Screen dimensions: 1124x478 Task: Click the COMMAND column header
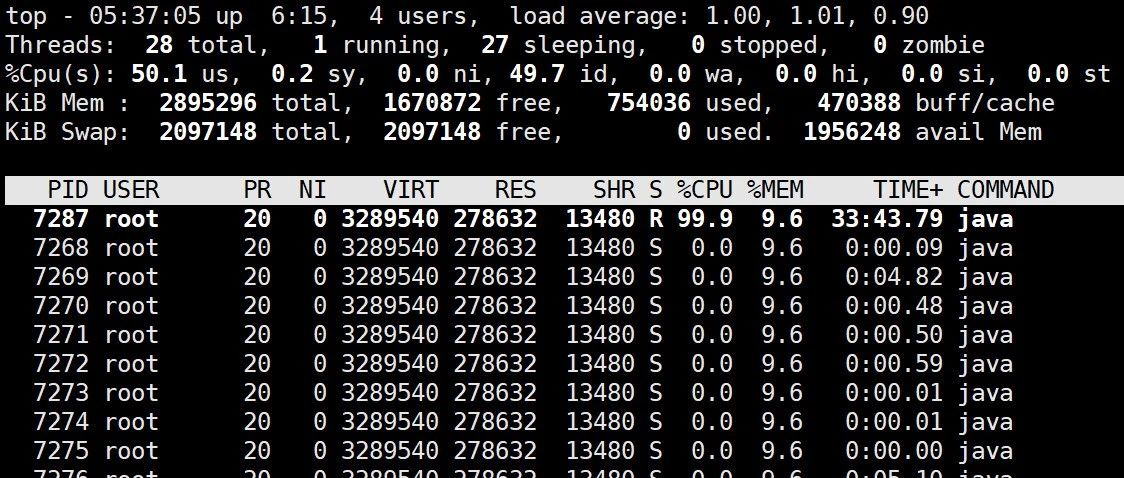click(x=1006, y=190)
